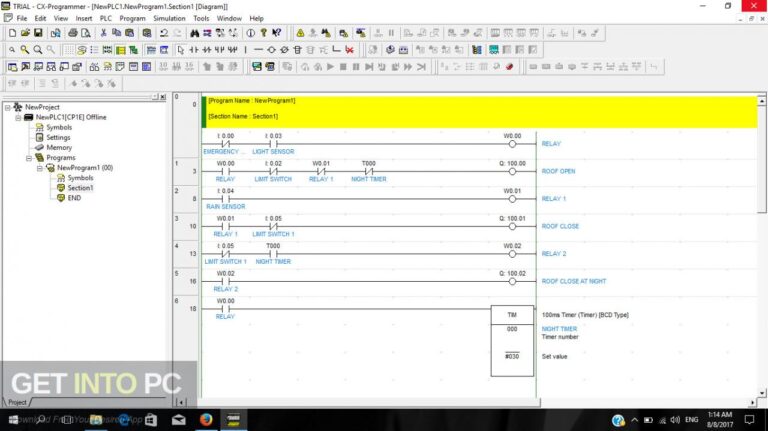This screenshot has width=768, height=431.
Task: Open the PLC menu
Action: (105, 18)
